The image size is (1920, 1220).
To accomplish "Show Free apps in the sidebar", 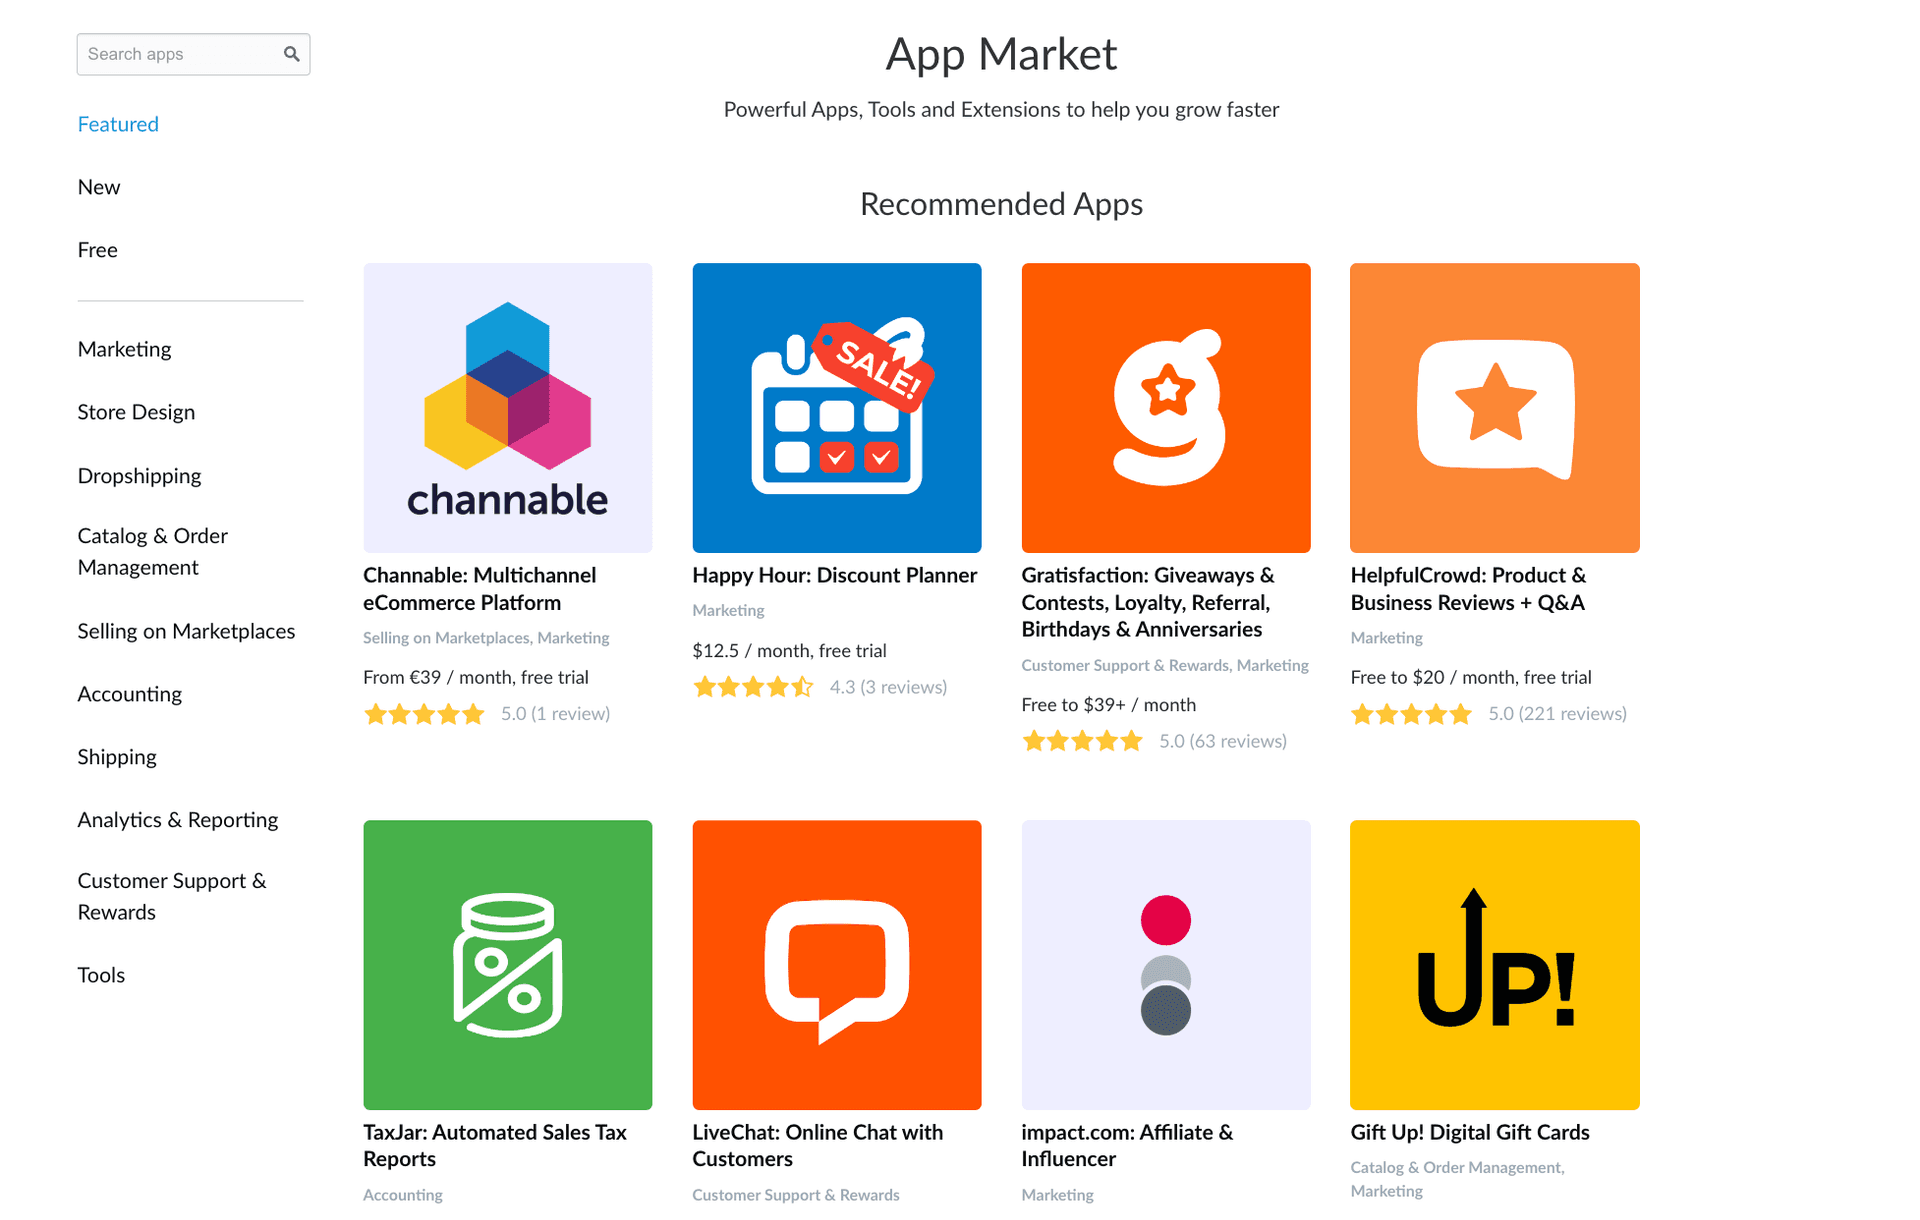I will tap(98, 250).
